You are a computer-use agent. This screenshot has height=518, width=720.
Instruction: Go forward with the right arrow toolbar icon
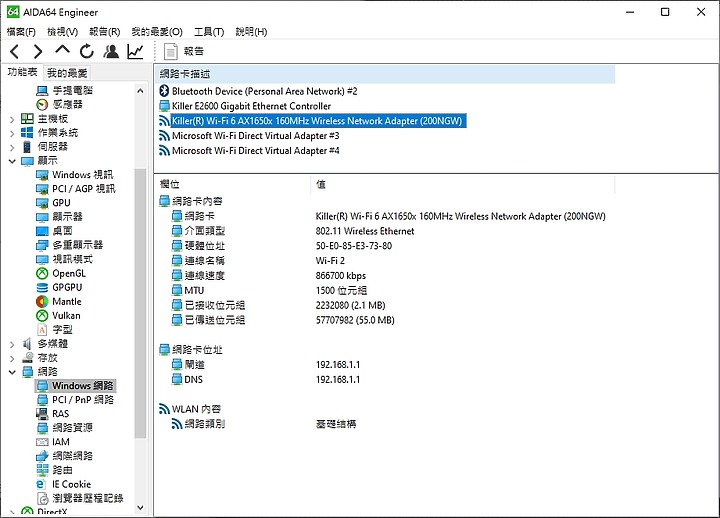point(38,51)
